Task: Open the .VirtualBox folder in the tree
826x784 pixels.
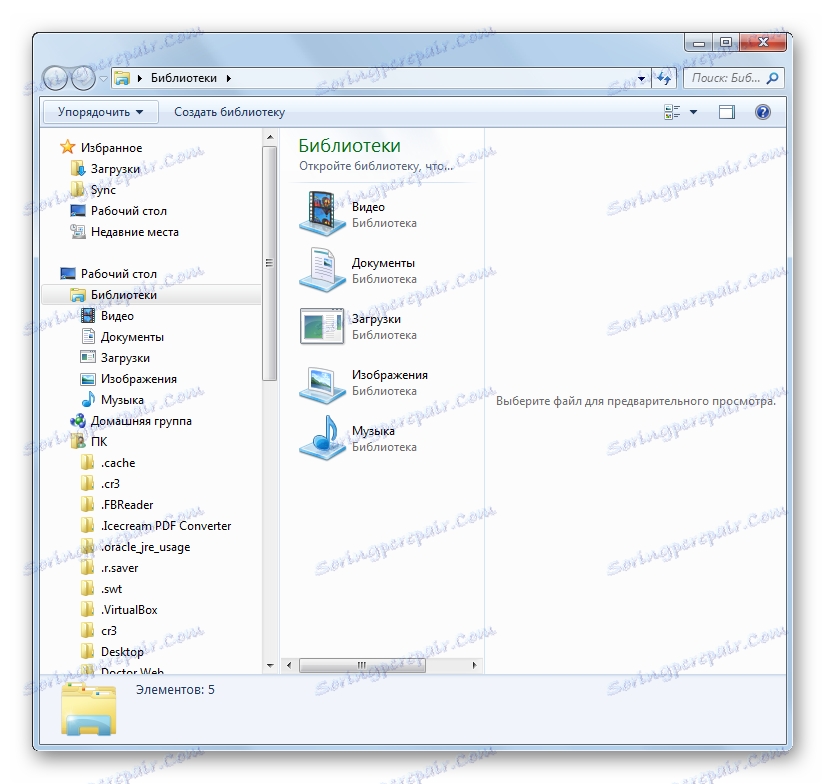Action: 129,609
